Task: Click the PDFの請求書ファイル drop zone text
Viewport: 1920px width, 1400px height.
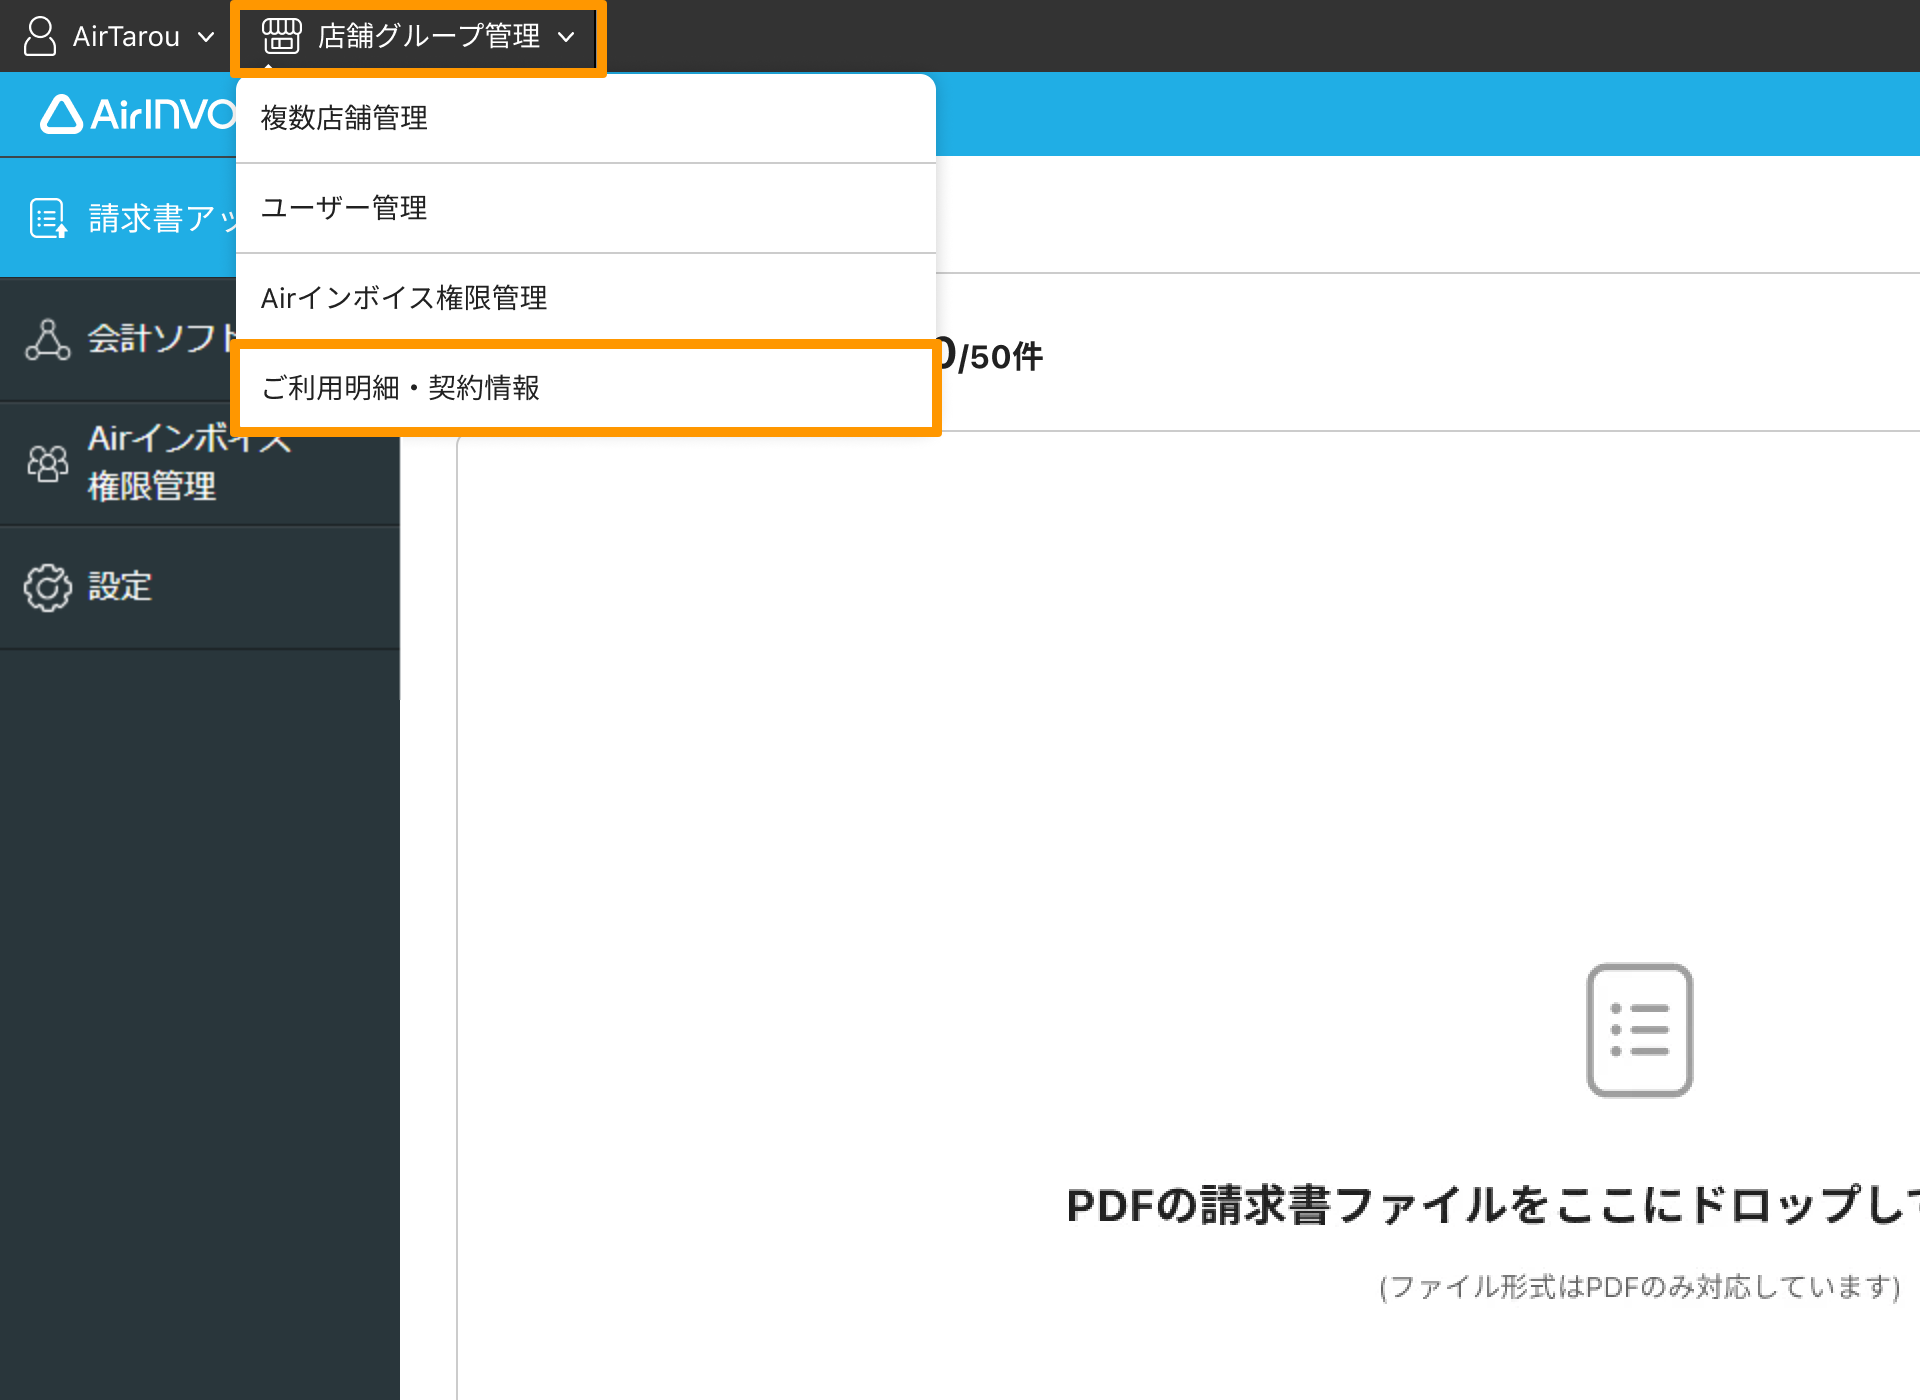Action: pyautogui.click(x=1492, y=1205)
